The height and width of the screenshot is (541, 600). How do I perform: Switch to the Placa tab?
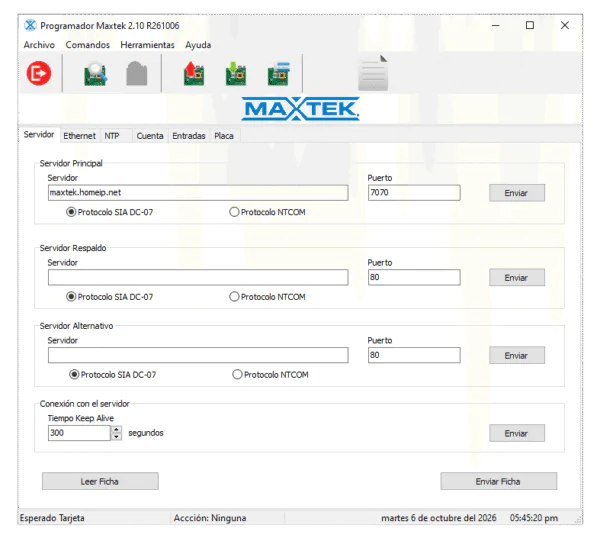(224, 136)
